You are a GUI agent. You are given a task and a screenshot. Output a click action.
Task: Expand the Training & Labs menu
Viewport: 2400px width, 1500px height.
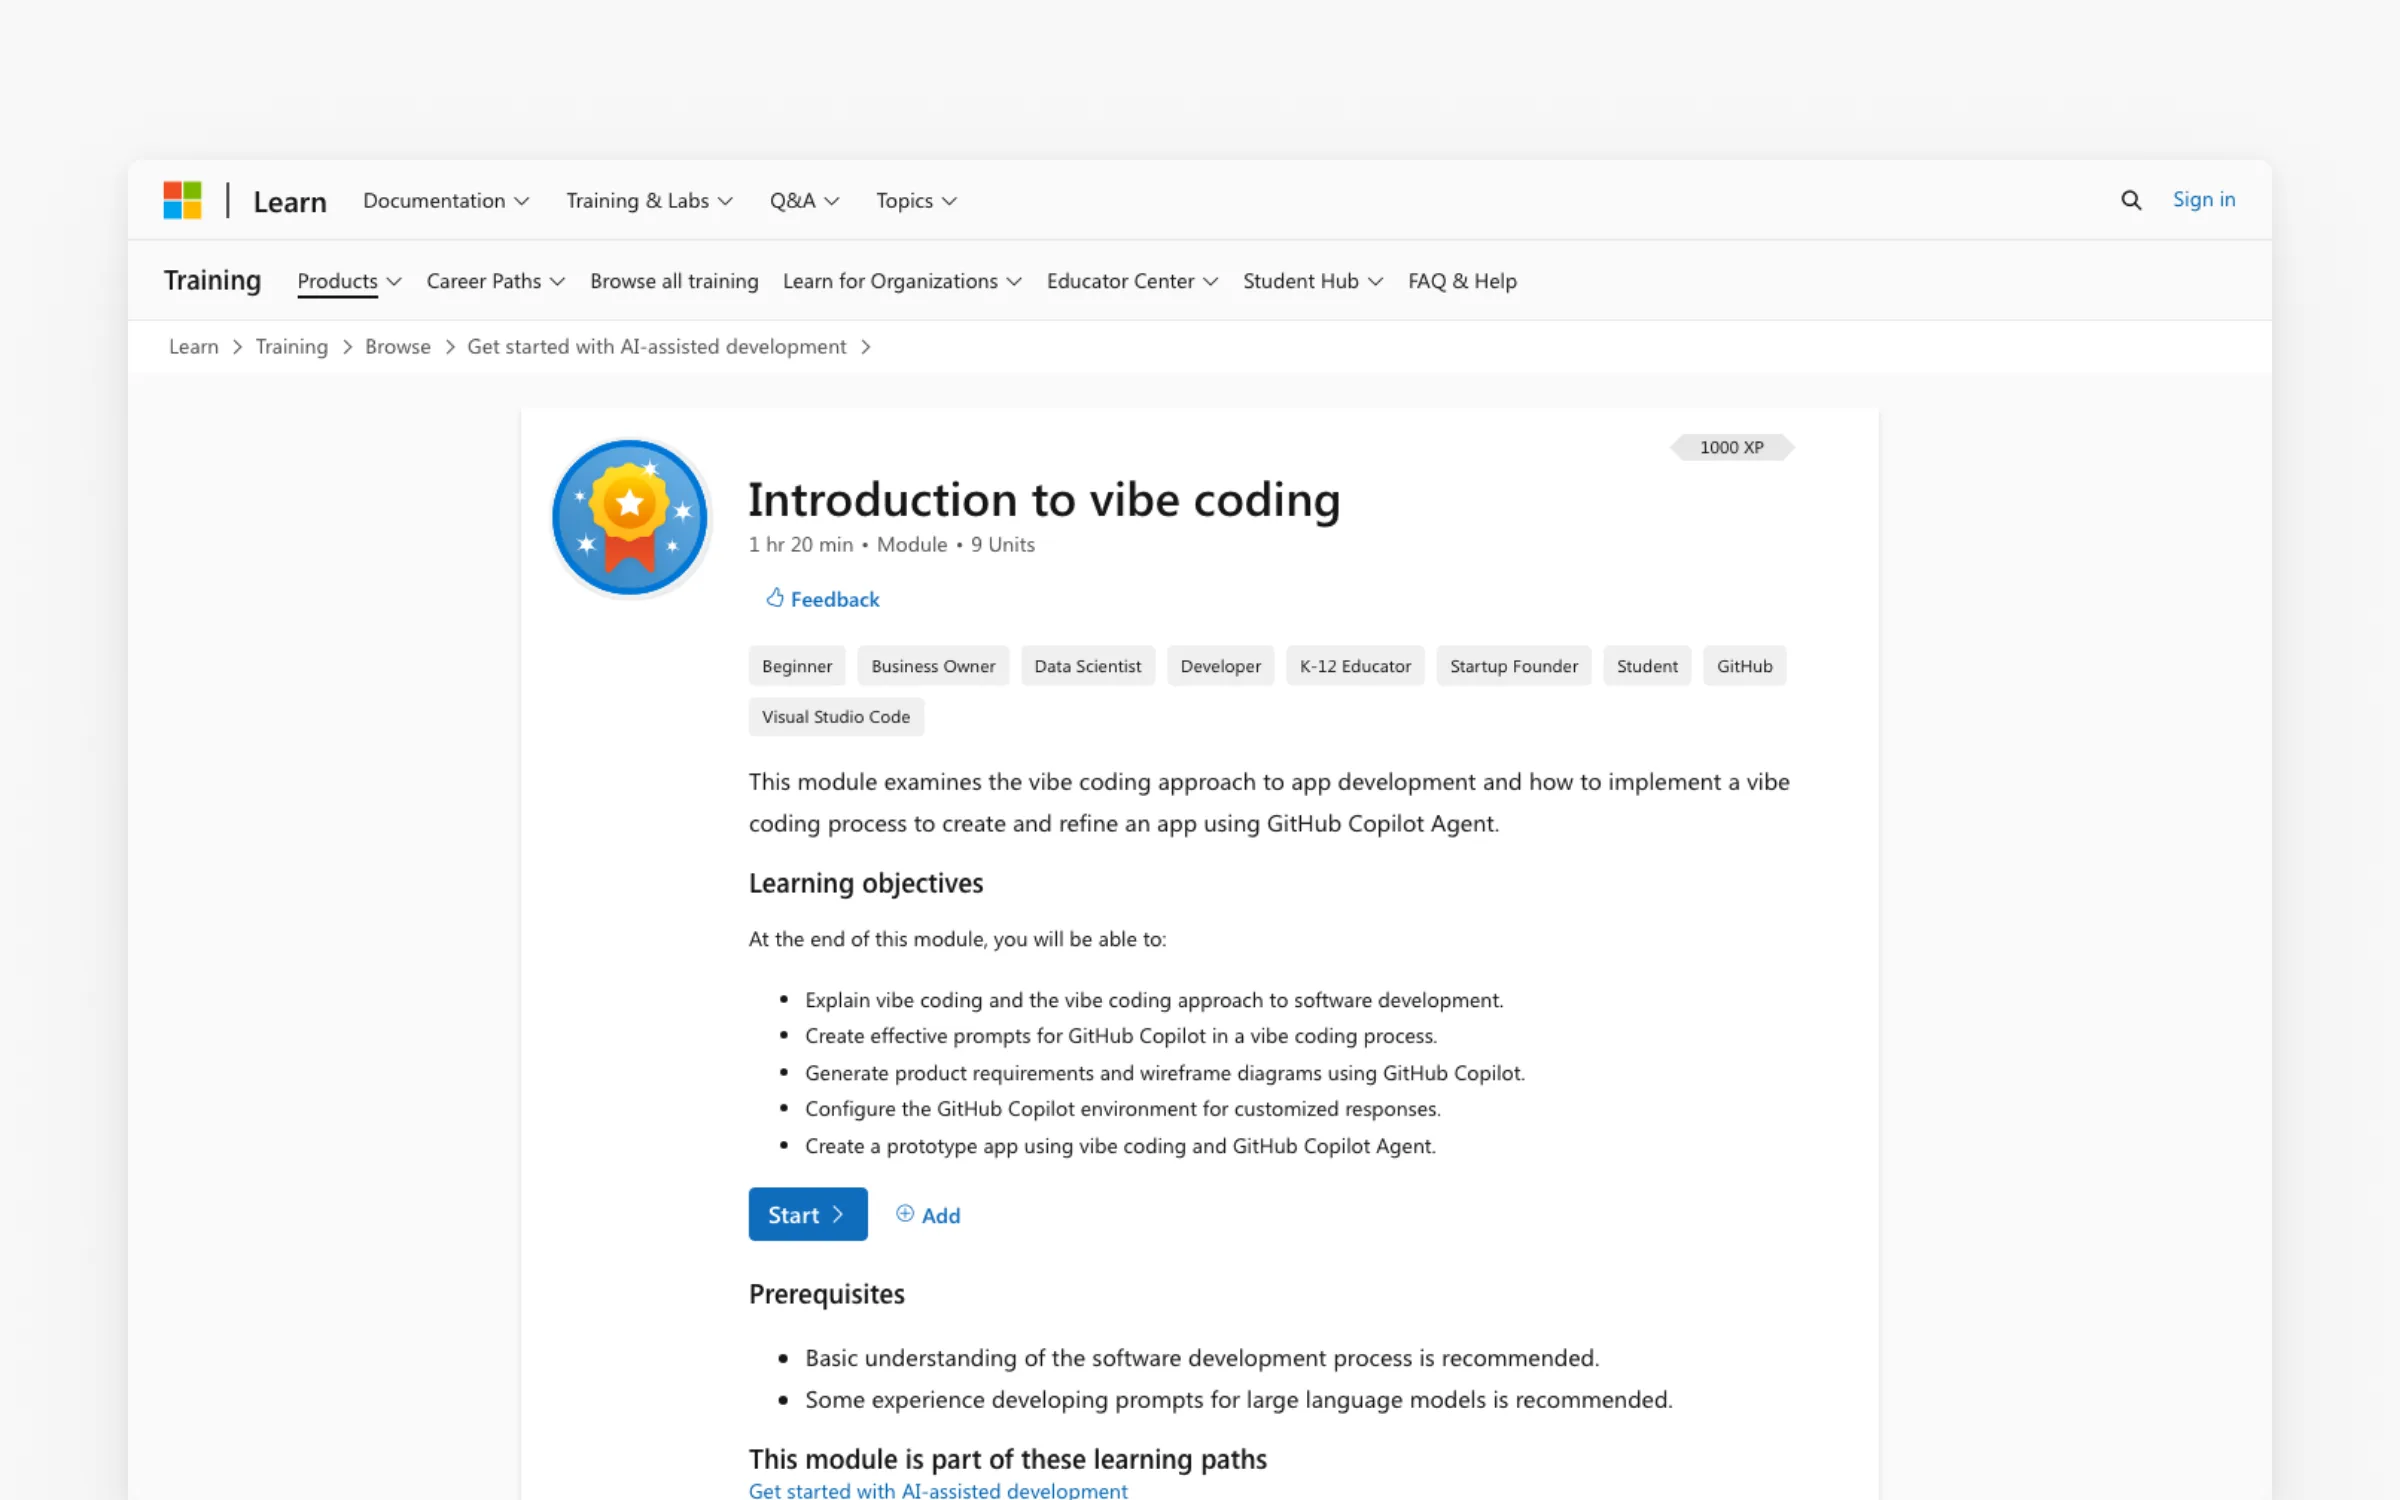point(649,200)
